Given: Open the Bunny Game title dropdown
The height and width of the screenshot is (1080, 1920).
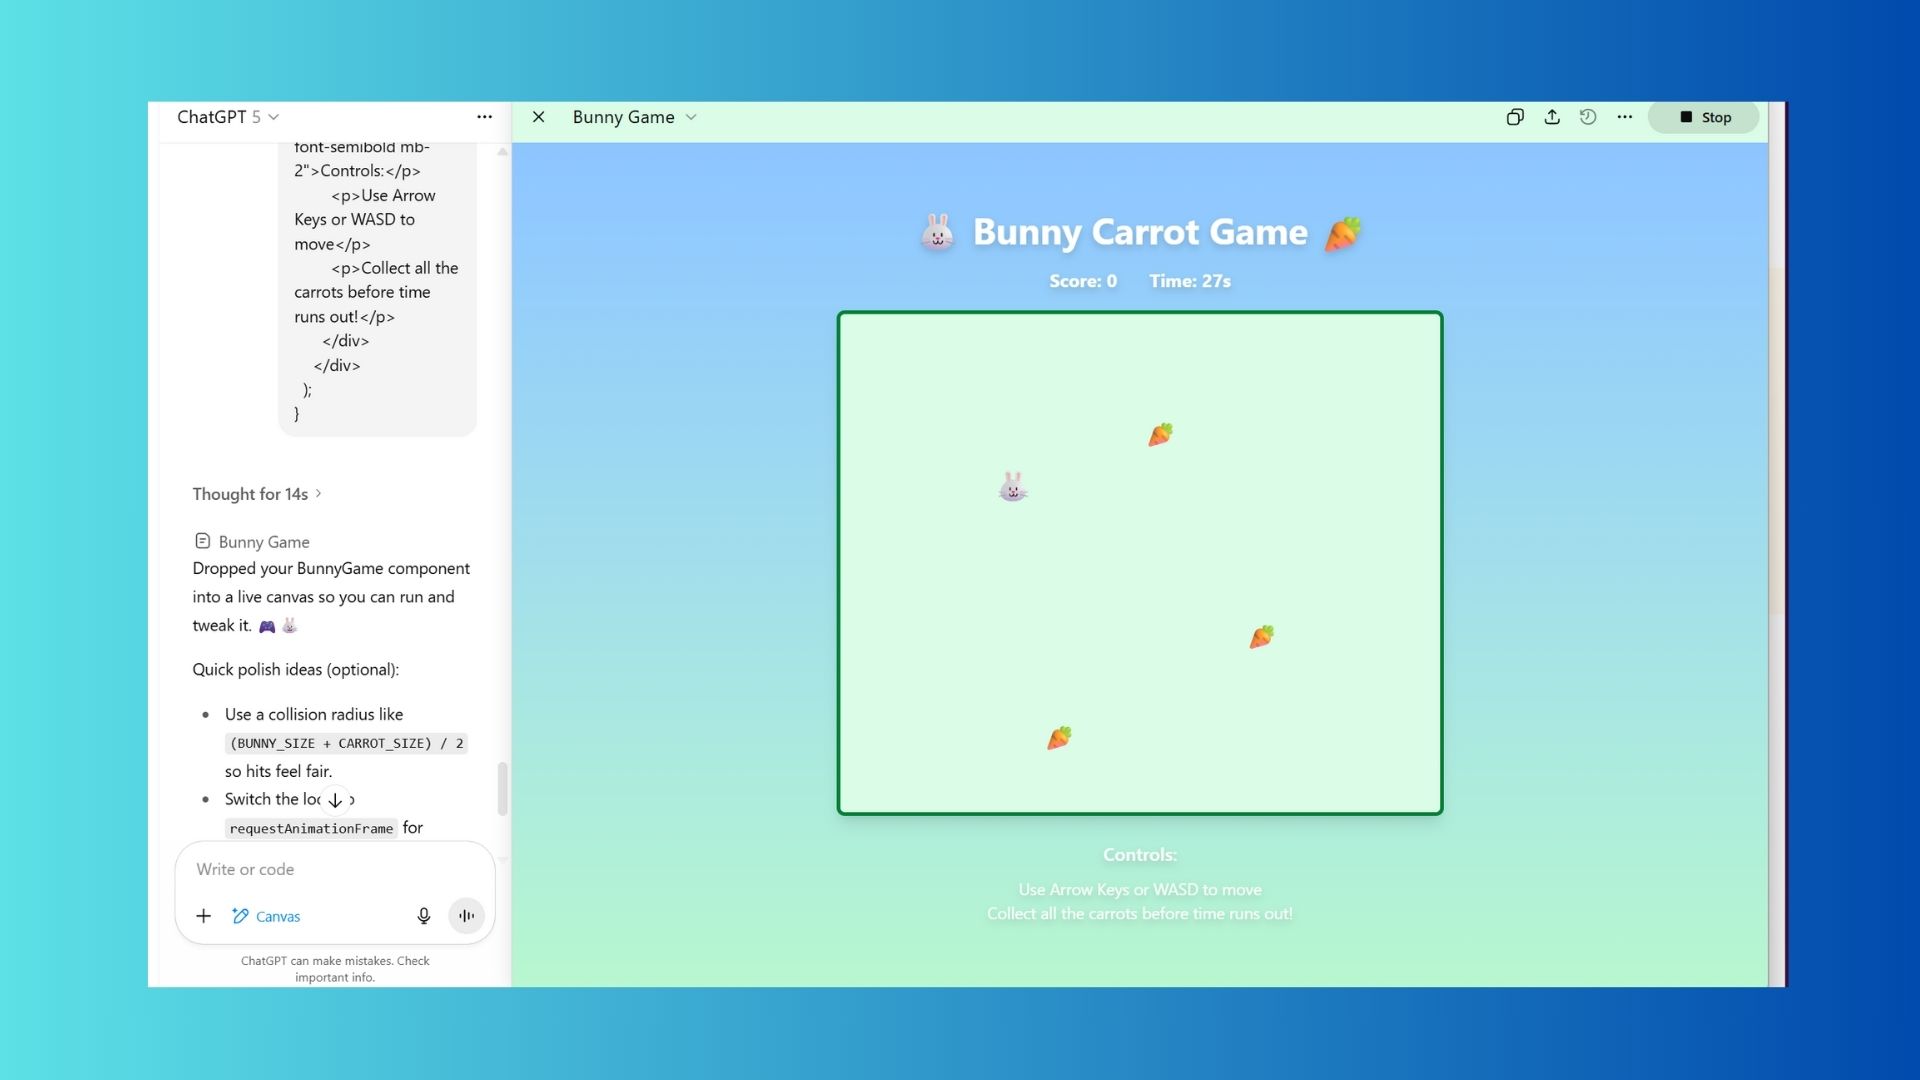Looking at the screenshot, I should point(690,117).
